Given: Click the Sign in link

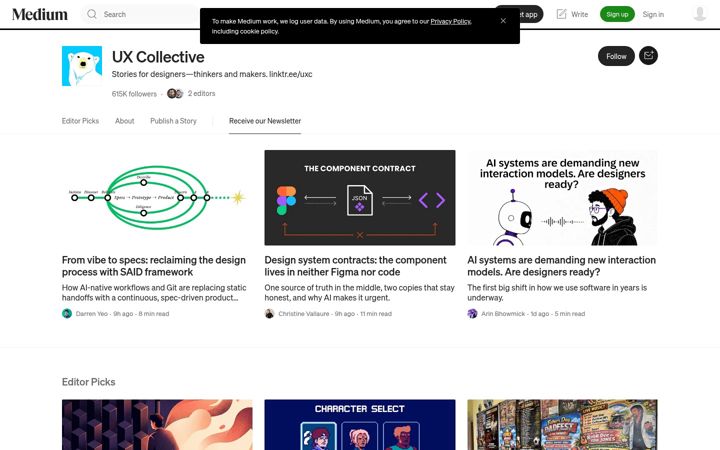Looking at the screenshot, I should [x=653, y=14].
